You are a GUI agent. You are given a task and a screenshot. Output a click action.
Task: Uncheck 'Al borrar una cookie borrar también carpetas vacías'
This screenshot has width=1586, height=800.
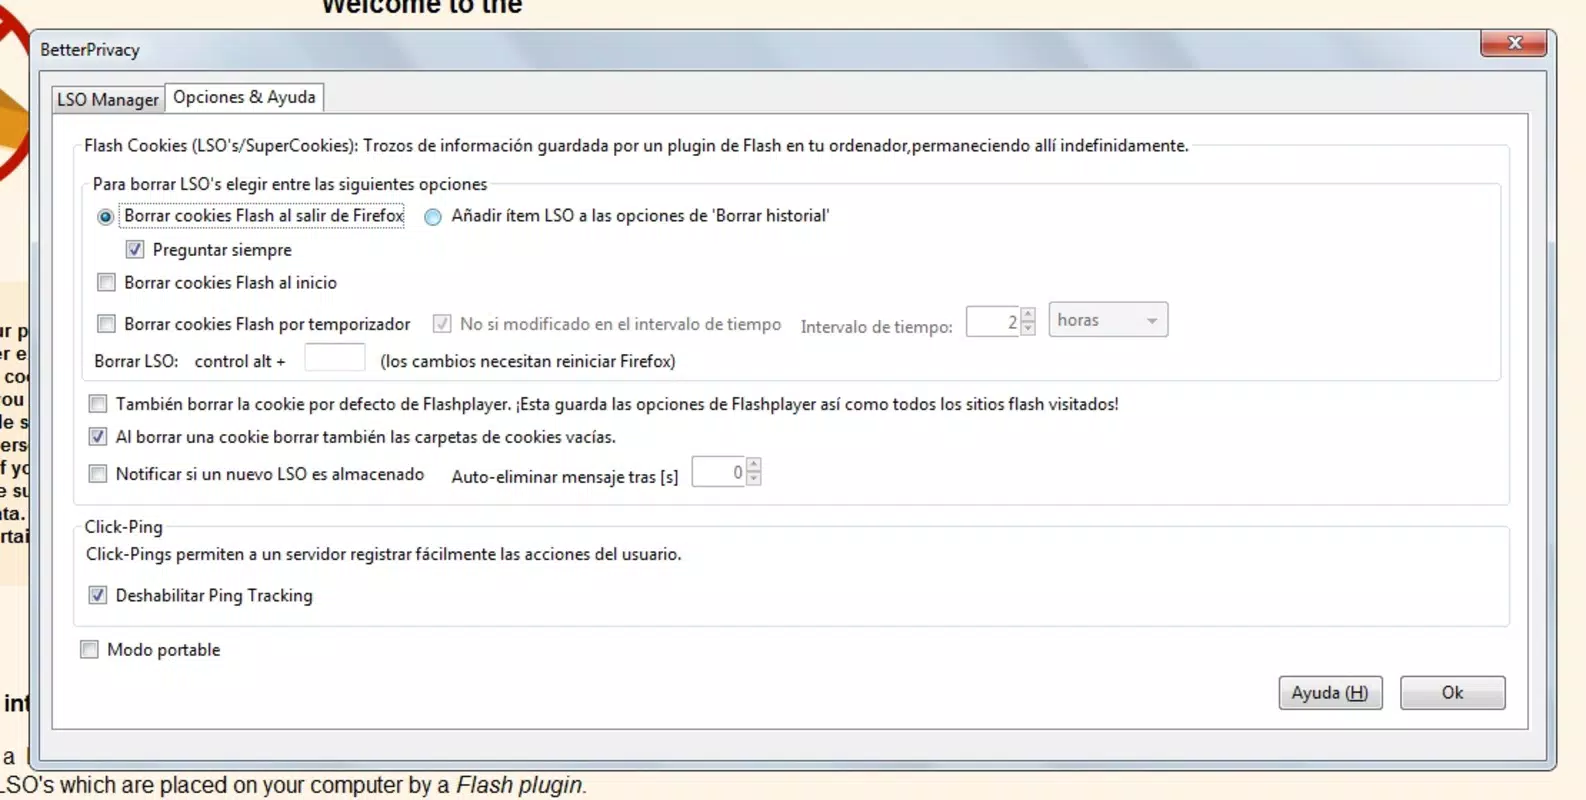coord(98,436)
